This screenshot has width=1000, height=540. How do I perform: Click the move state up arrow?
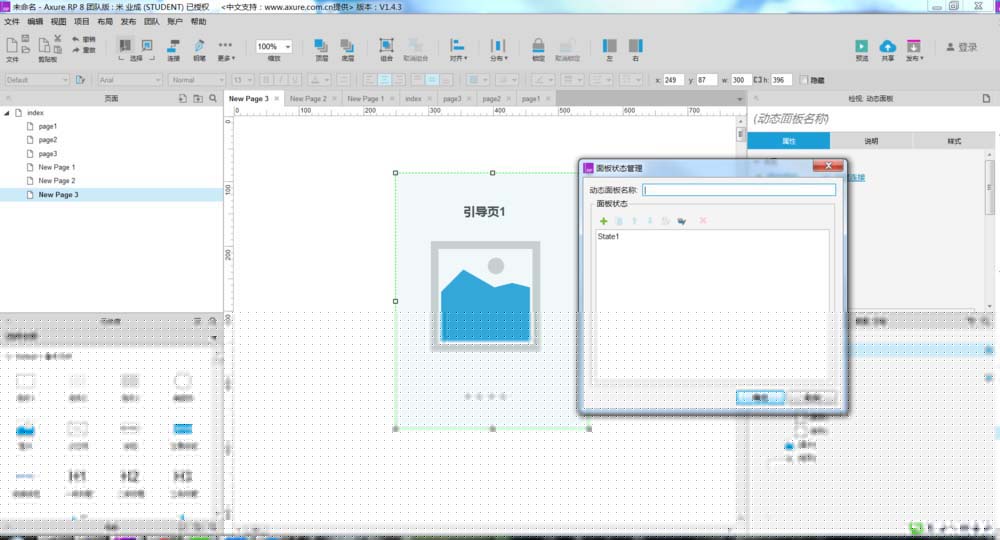pyautogui.click(x=635, y=221)
